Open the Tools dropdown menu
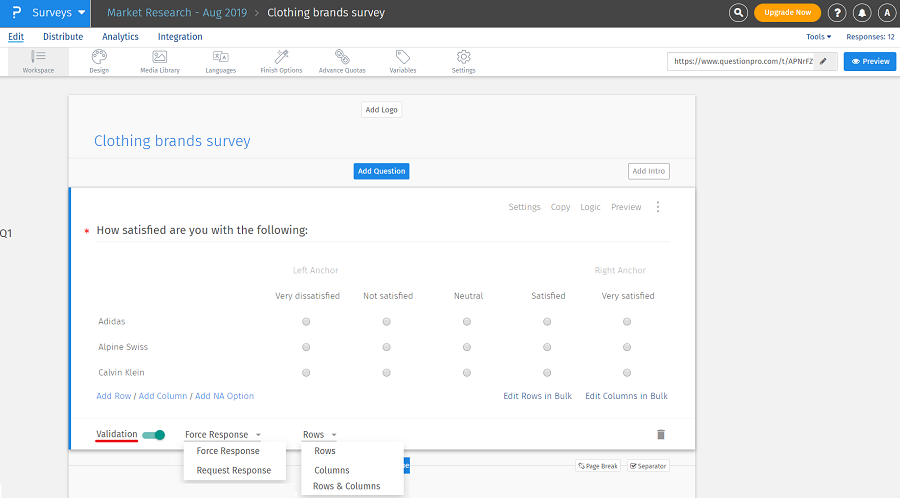The height and width of the screenshot is (498, 900). tap(819, 37)
